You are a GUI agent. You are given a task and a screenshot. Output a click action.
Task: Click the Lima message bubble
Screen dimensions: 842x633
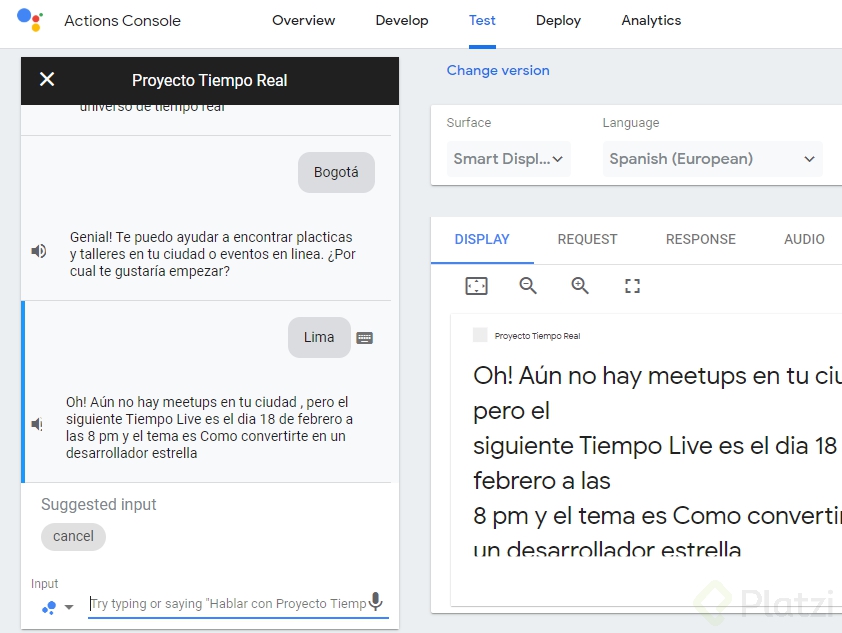coord(319,337)
